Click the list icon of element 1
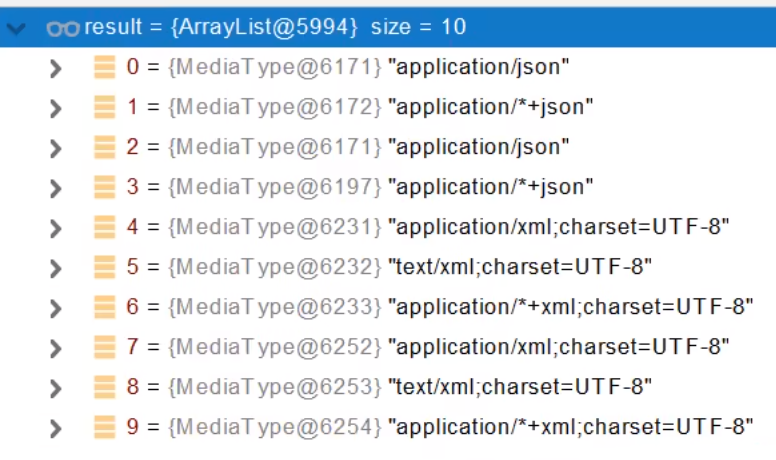Viewport: 776px width, 460px height. 105,108
